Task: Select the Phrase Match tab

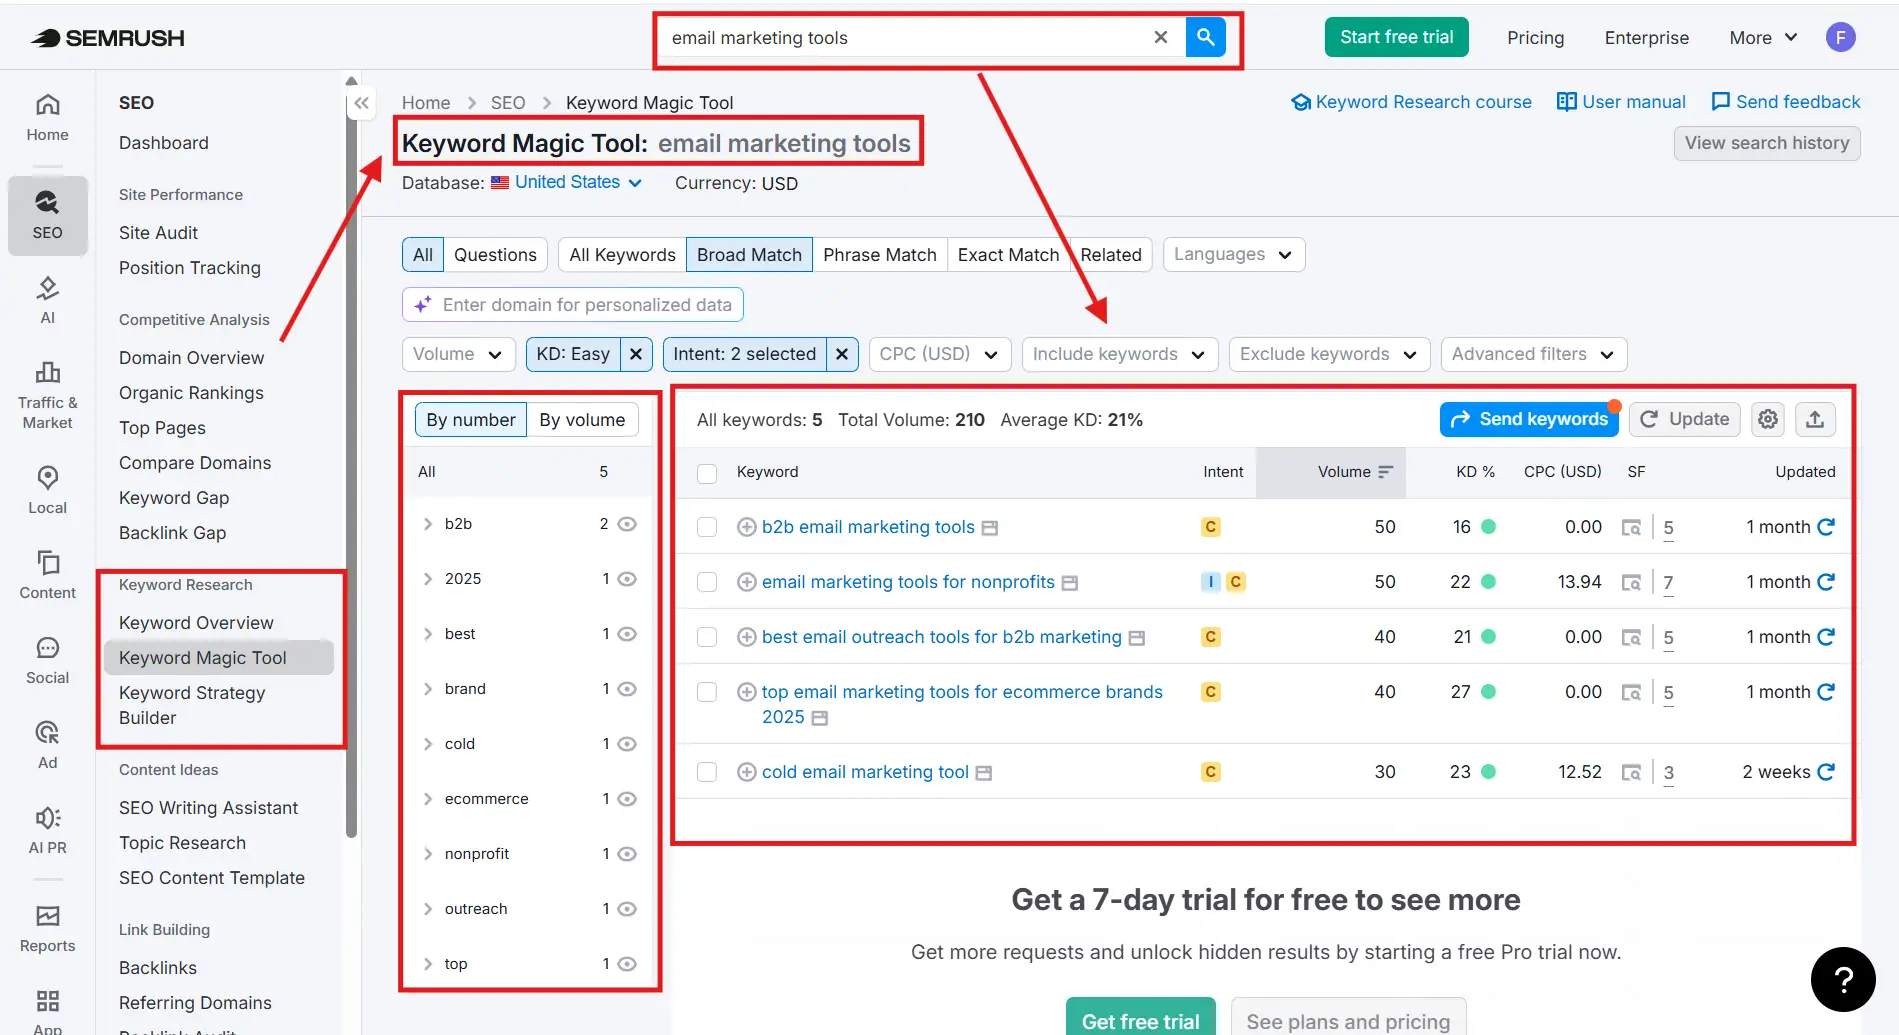Action: pyautogui.click(x=879, y=255)
